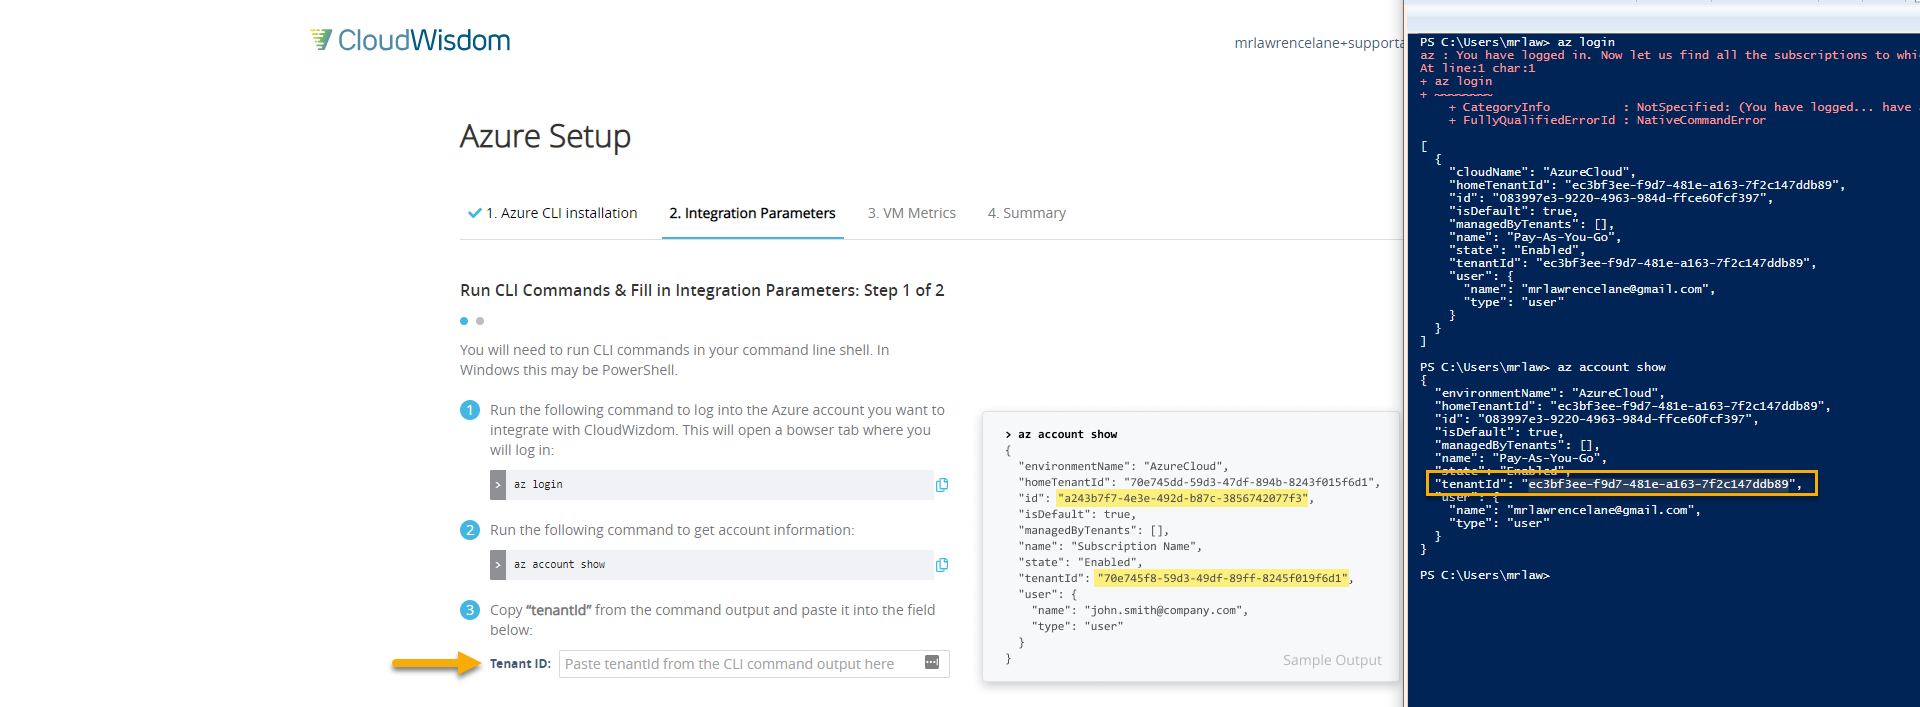Screen dimensions: 1920x707
Task: Go to the Summary tab
Action: (x=1027, y=213)
